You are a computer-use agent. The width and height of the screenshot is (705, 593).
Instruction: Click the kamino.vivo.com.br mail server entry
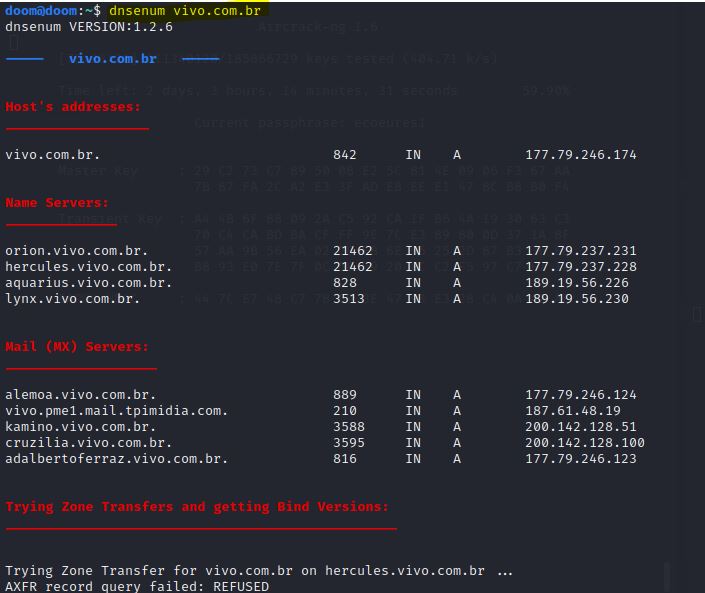(80, 427)
